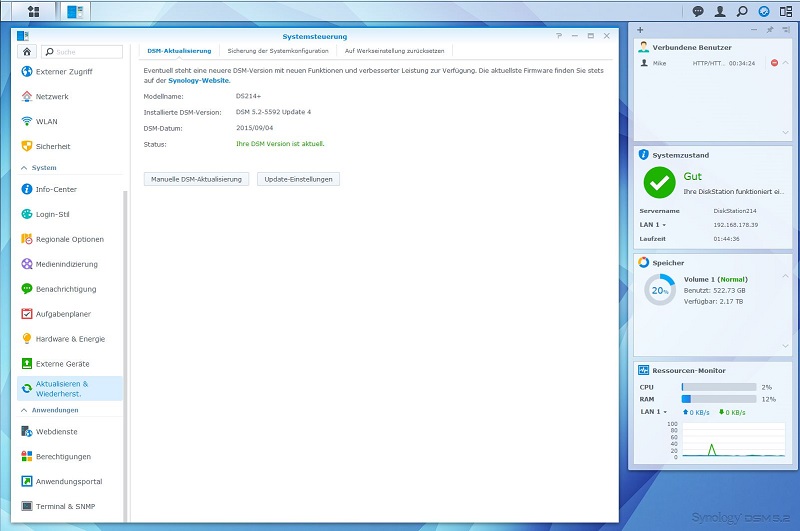Open the Synology-Website link

tap(199, 81)
